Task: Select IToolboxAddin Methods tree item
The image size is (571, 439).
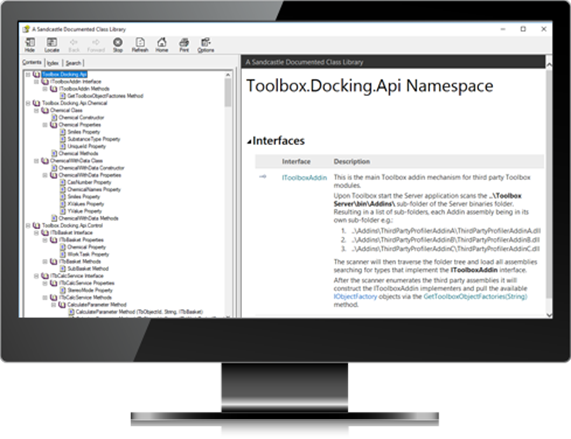Action: (84, 88)
